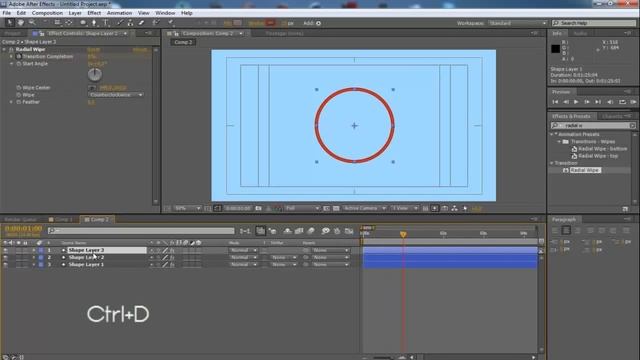The height and width of the screenshot is (360, 640).
Task: Expand the Feather property
Action: [x=11, y=102]
